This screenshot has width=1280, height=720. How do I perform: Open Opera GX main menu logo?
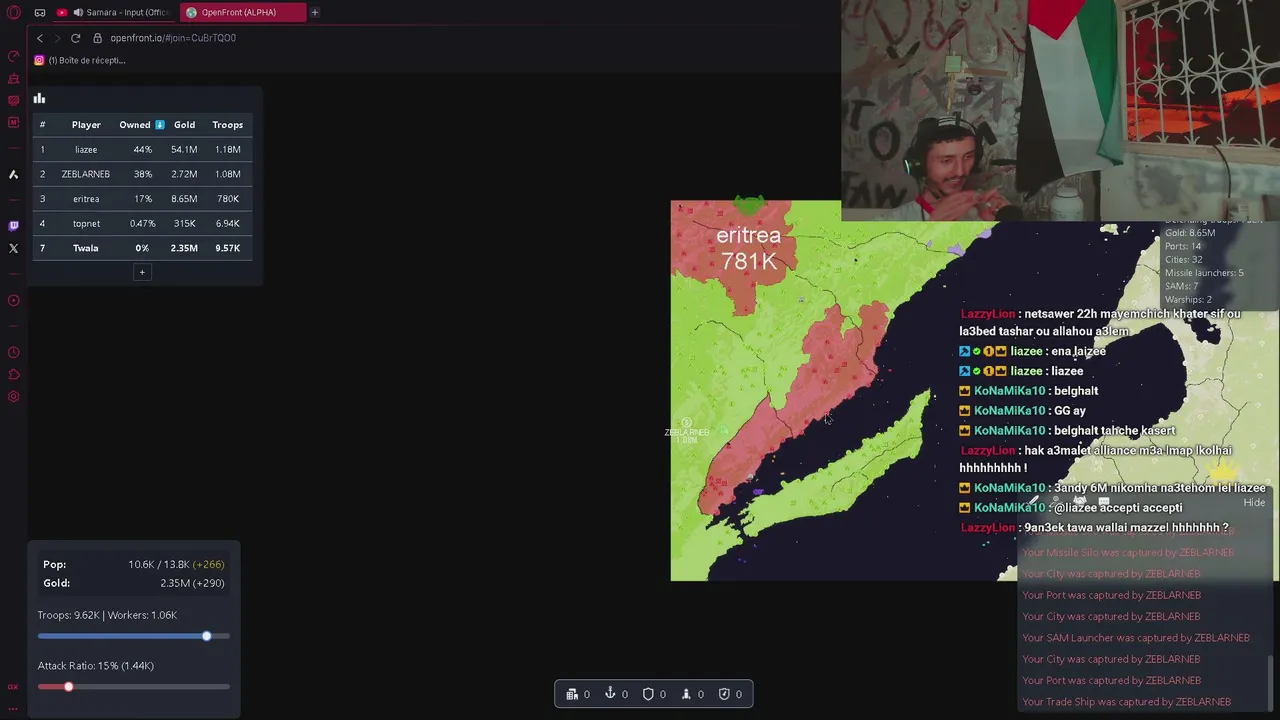pyautogui.click(x=14, y=12)
